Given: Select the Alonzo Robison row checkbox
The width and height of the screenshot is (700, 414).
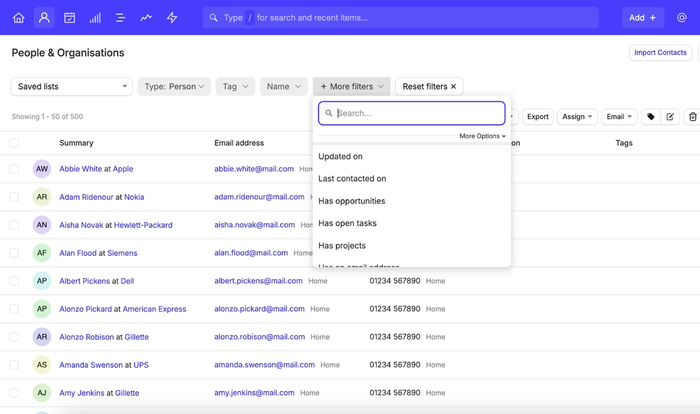Looking at the screenshot, I should [14, 337].
